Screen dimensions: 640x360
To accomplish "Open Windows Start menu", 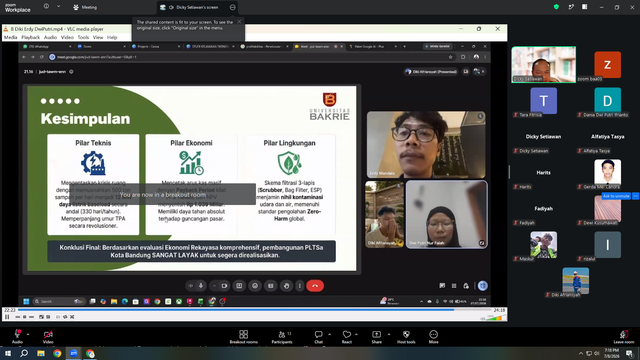I will tap(8, 353).
